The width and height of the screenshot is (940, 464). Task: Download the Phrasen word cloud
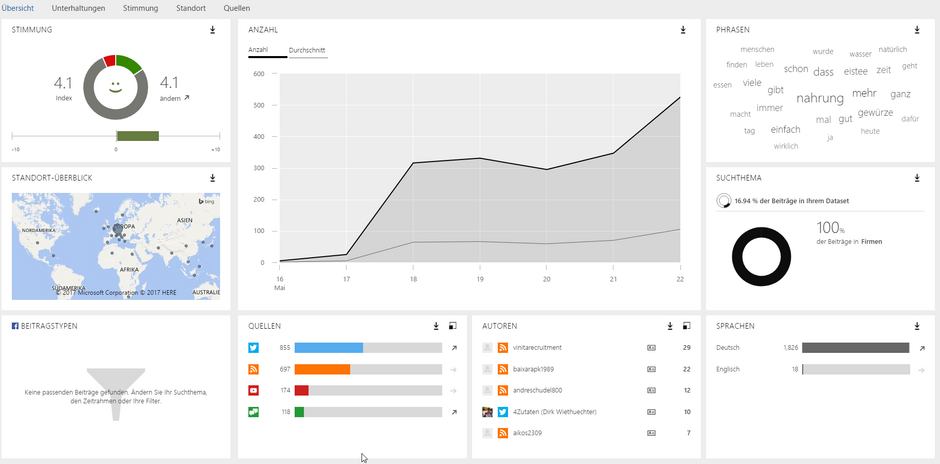[x=917, y=30]
